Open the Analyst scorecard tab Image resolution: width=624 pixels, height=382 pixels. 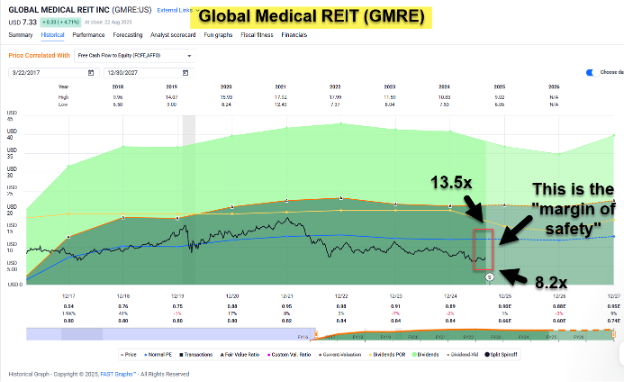173,35
